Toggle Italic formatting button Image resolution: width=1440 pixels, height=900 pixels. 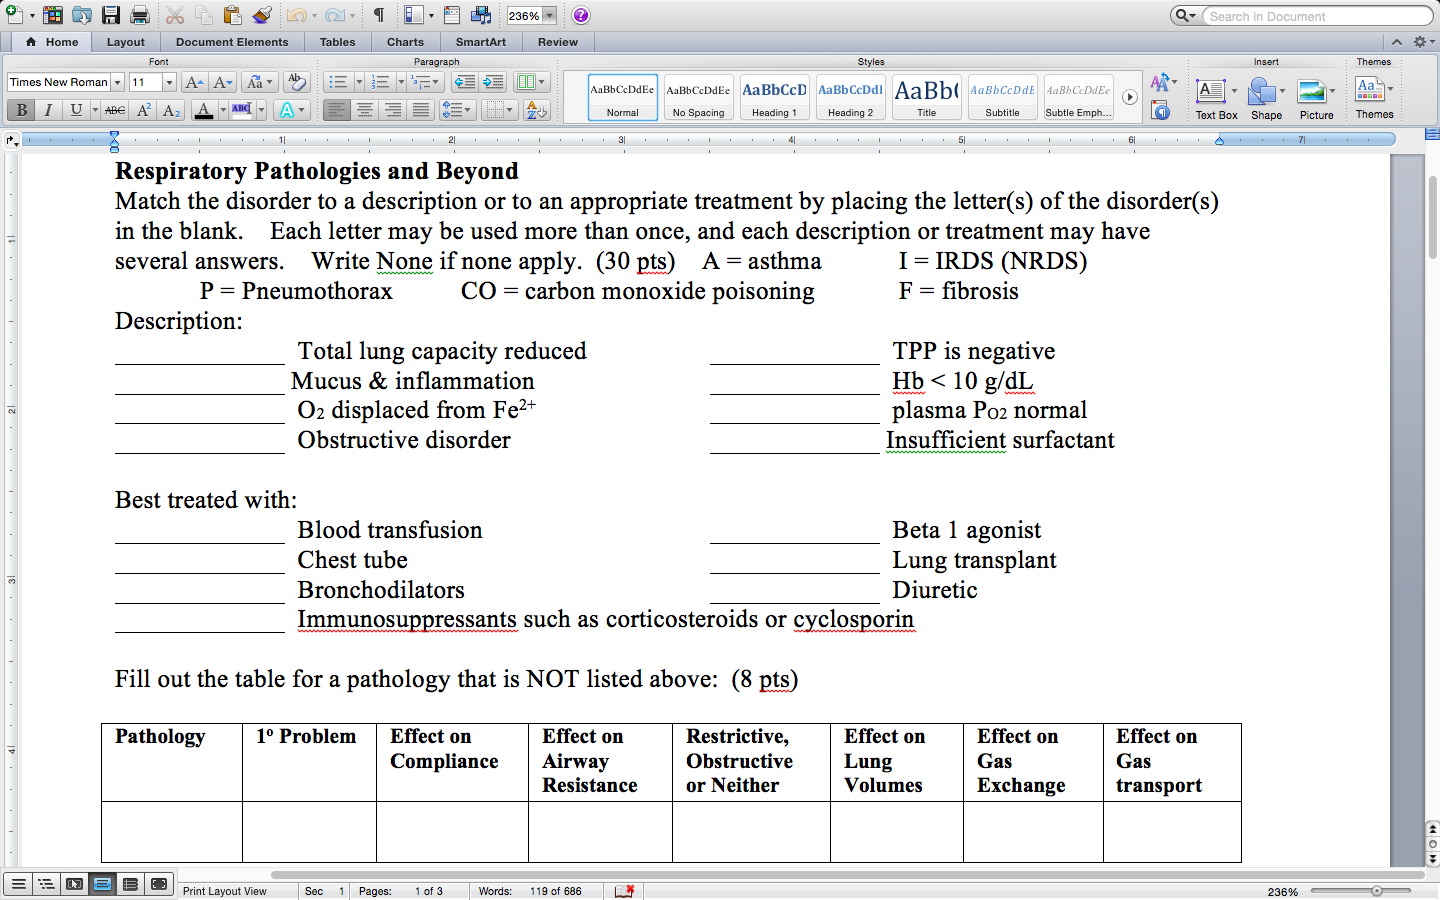[x=48, y=110]
